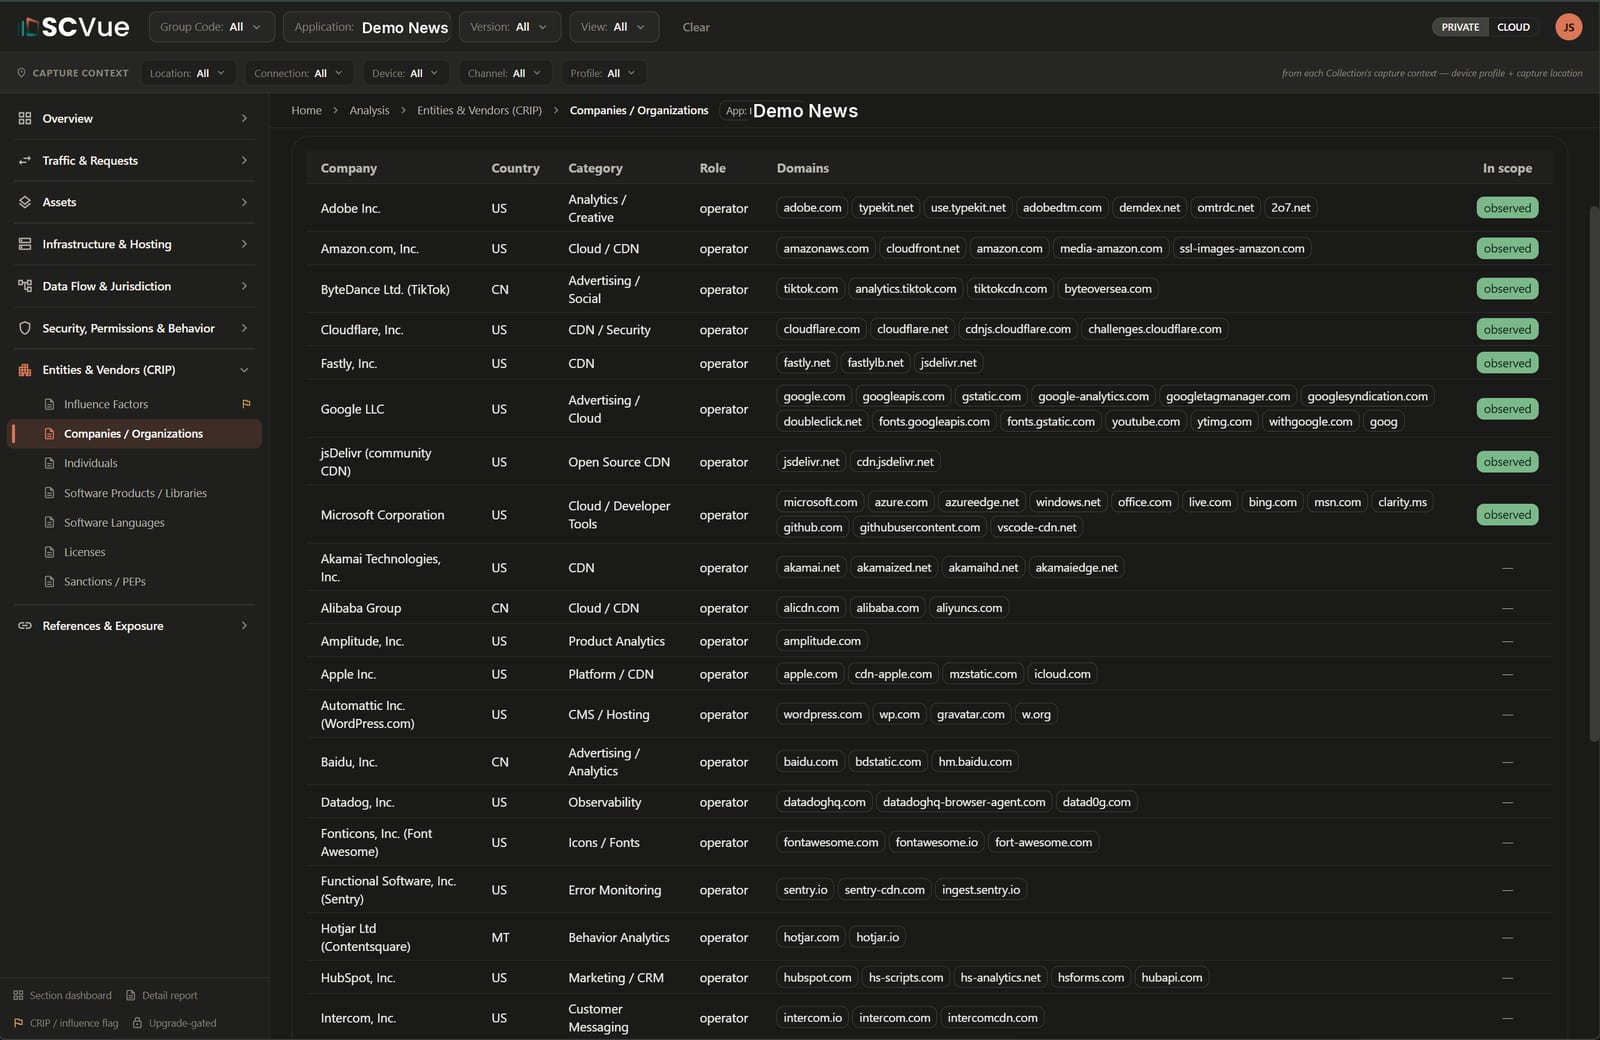The image size is (1600, 1040).
Task: Click the page vertical scrollbar
Action: point(1594,473)
